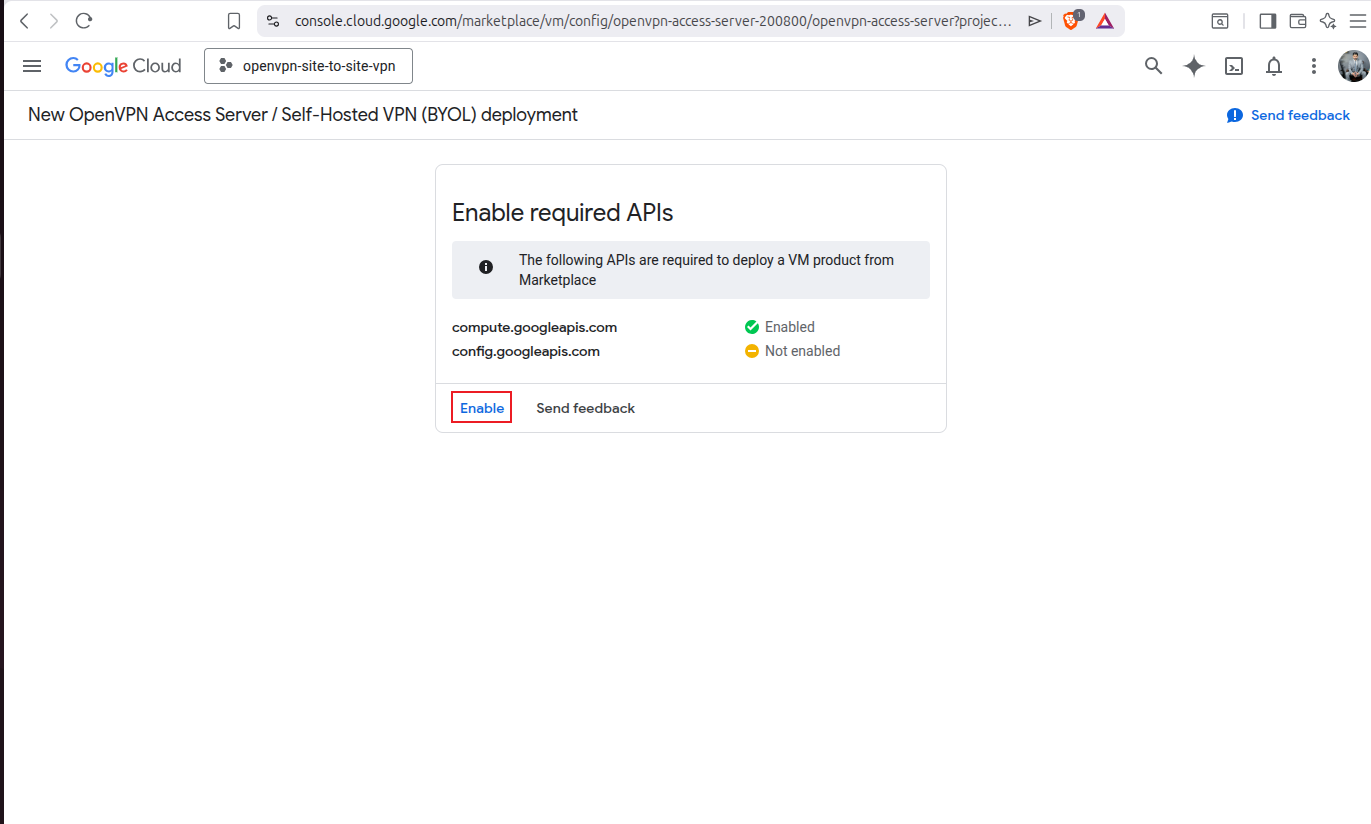Click the yellow Not enabled status icon
The width and height of the screenshot is (1371, 824).
point(752,351)
